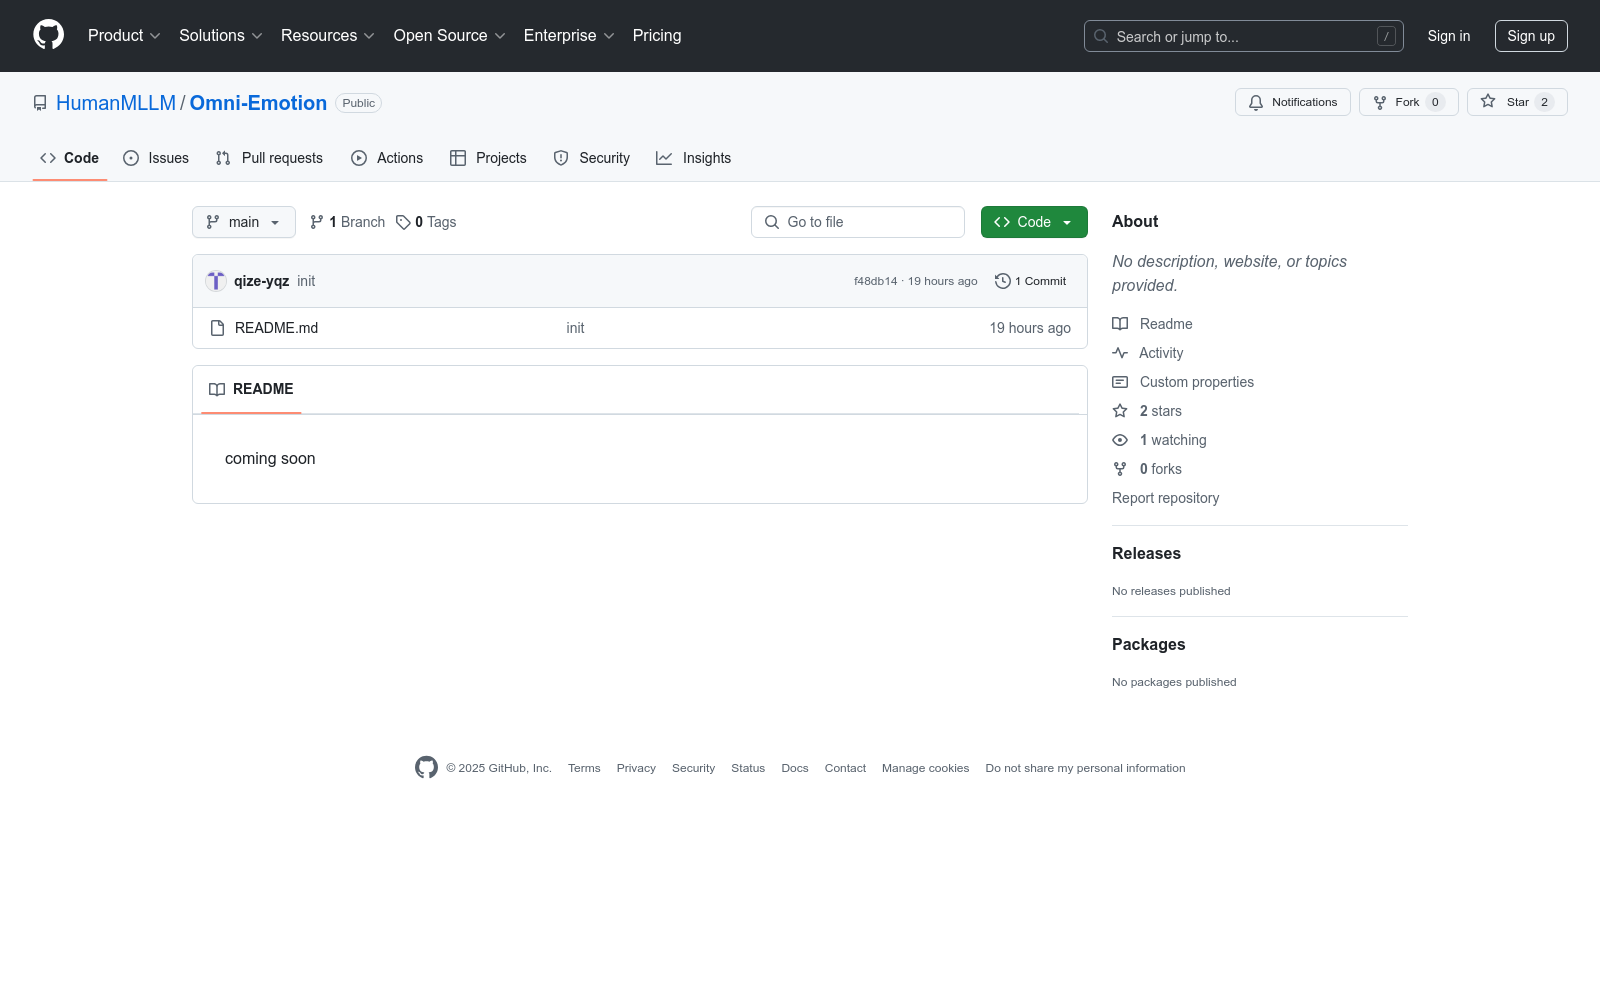The width and height of the screenshot is (1600, 1000).
Task: Click the Report repository link
Action: [1166, 498]
